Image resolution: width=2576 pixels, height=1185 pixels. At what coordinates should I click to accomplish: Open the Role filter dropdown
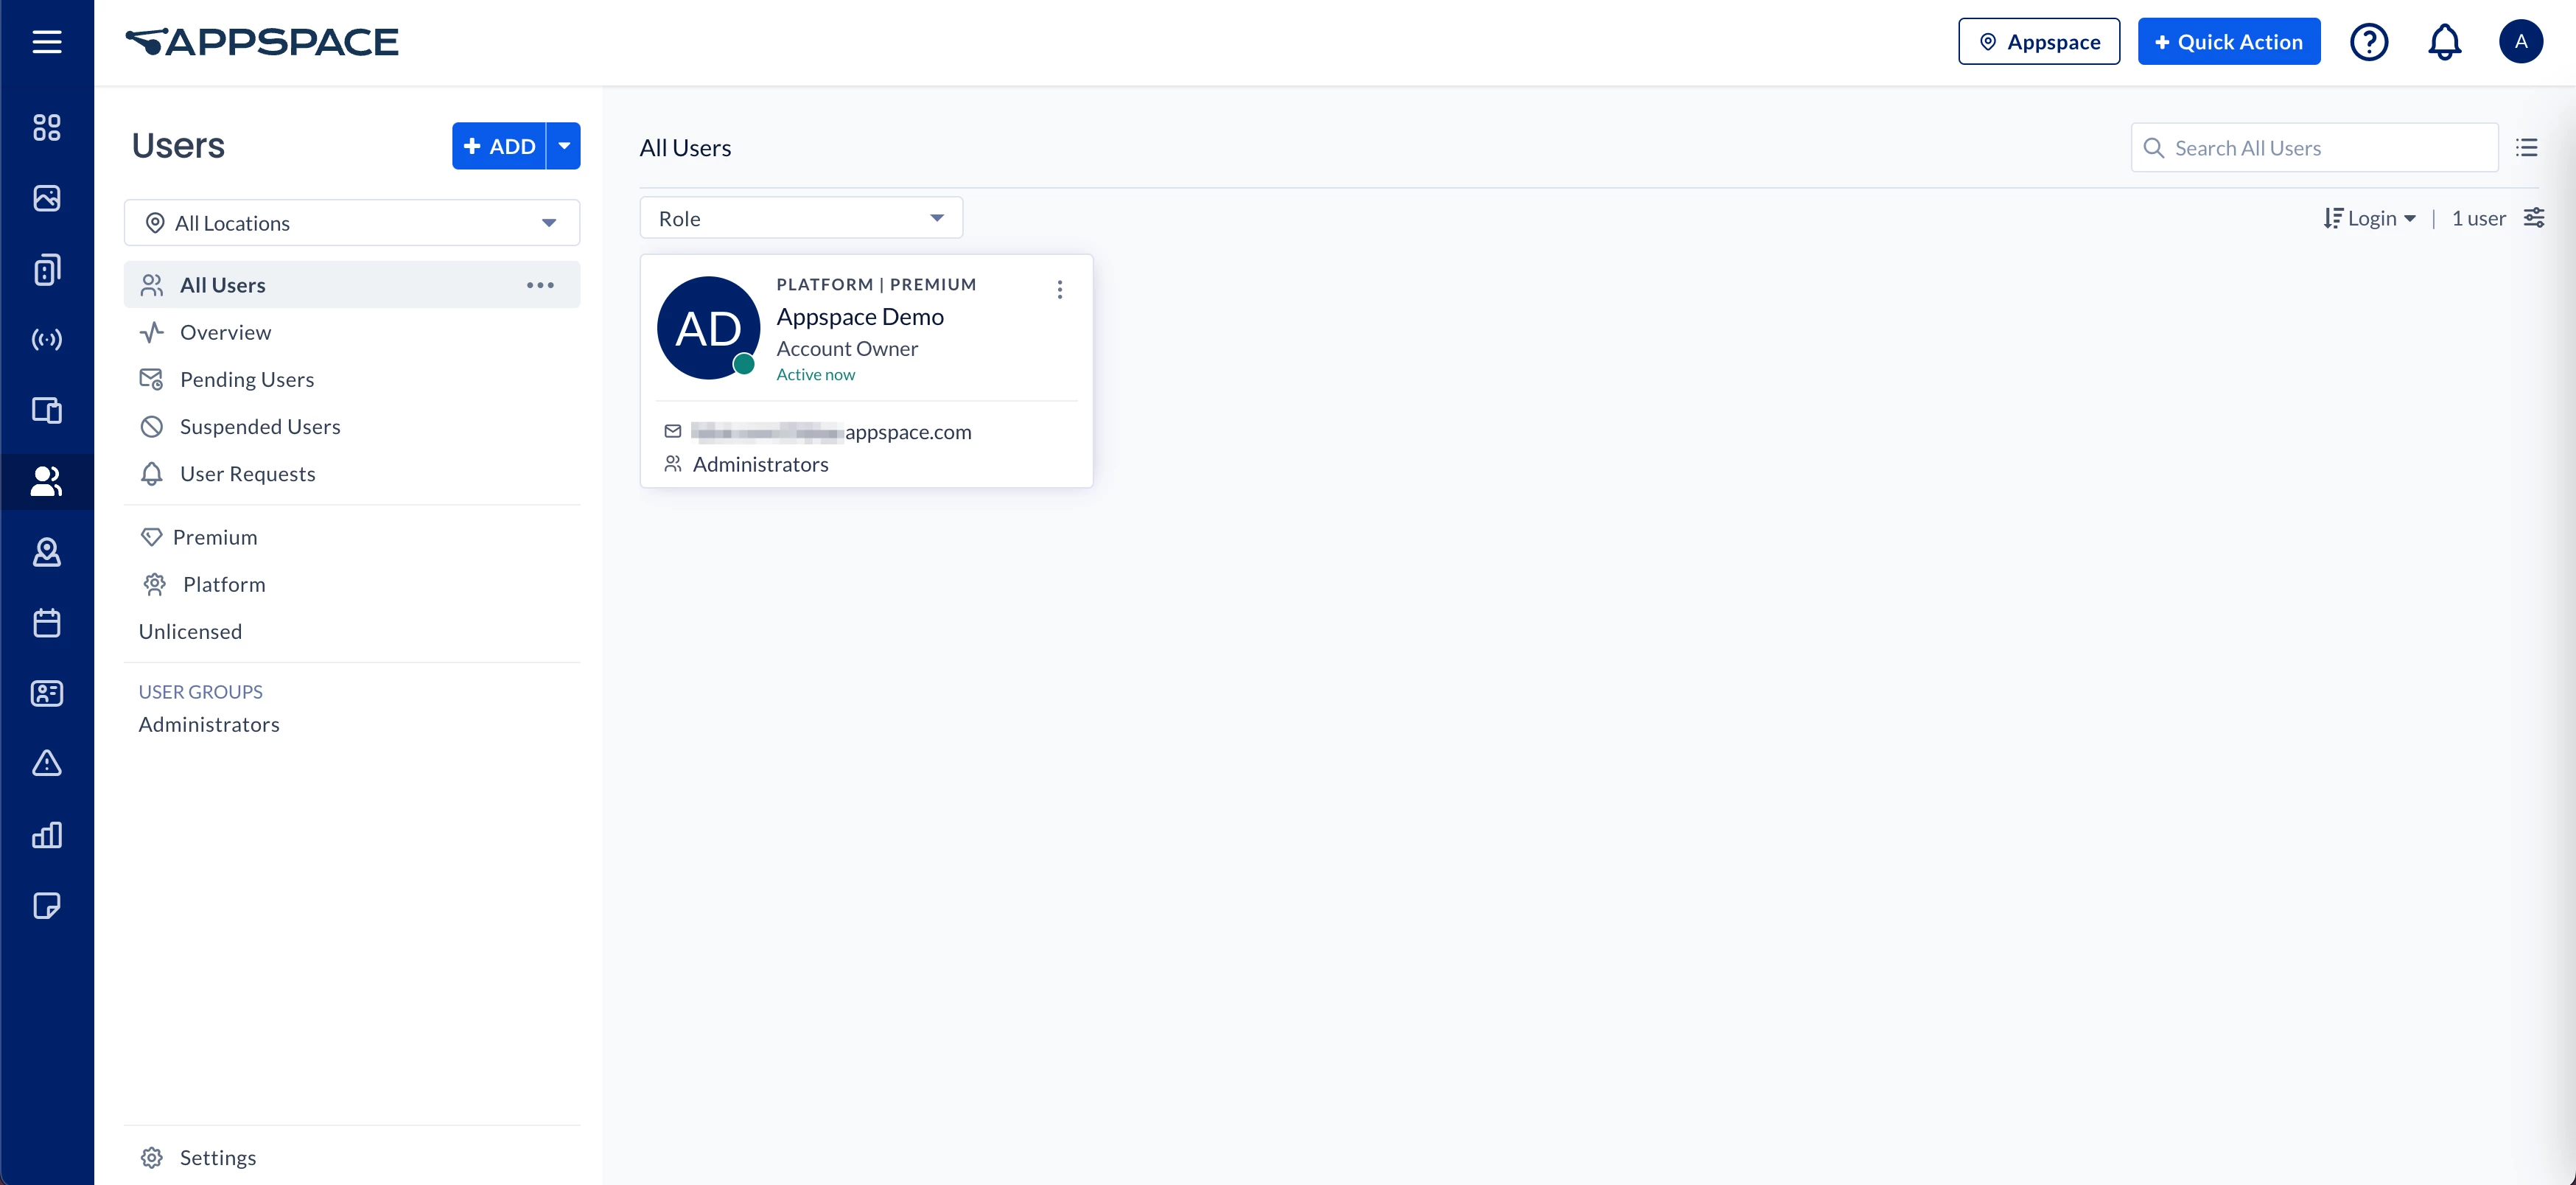(x=800, y=218)
